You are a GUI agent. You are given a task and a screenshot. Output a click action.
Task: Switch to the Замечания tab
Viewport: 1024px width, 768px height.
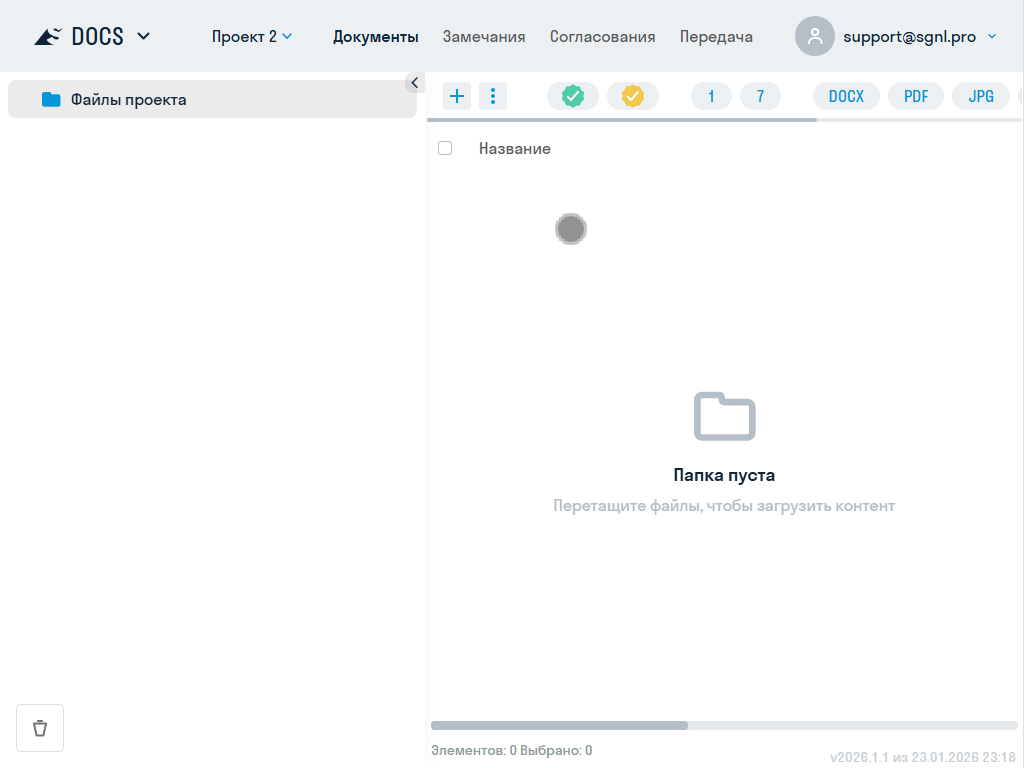pyautogui.click(x=484, y=37)
